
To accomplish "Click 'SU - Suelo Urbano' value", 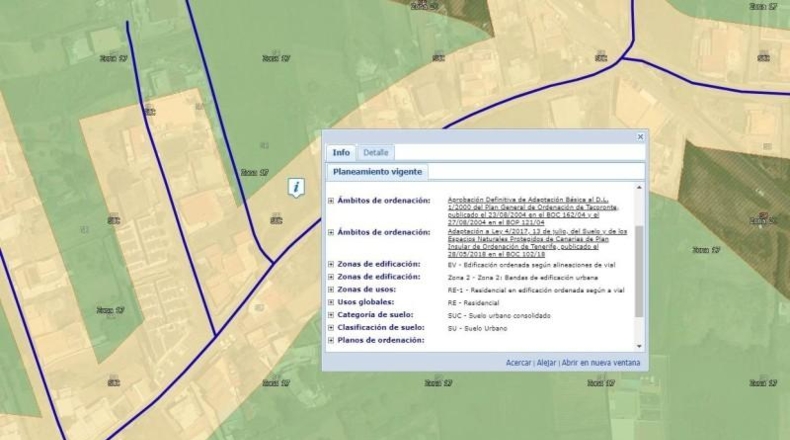I will [x=477, y=328].
